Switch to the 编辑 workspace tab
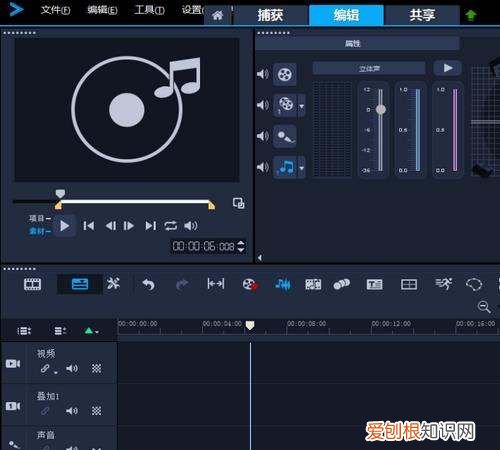 346,15
